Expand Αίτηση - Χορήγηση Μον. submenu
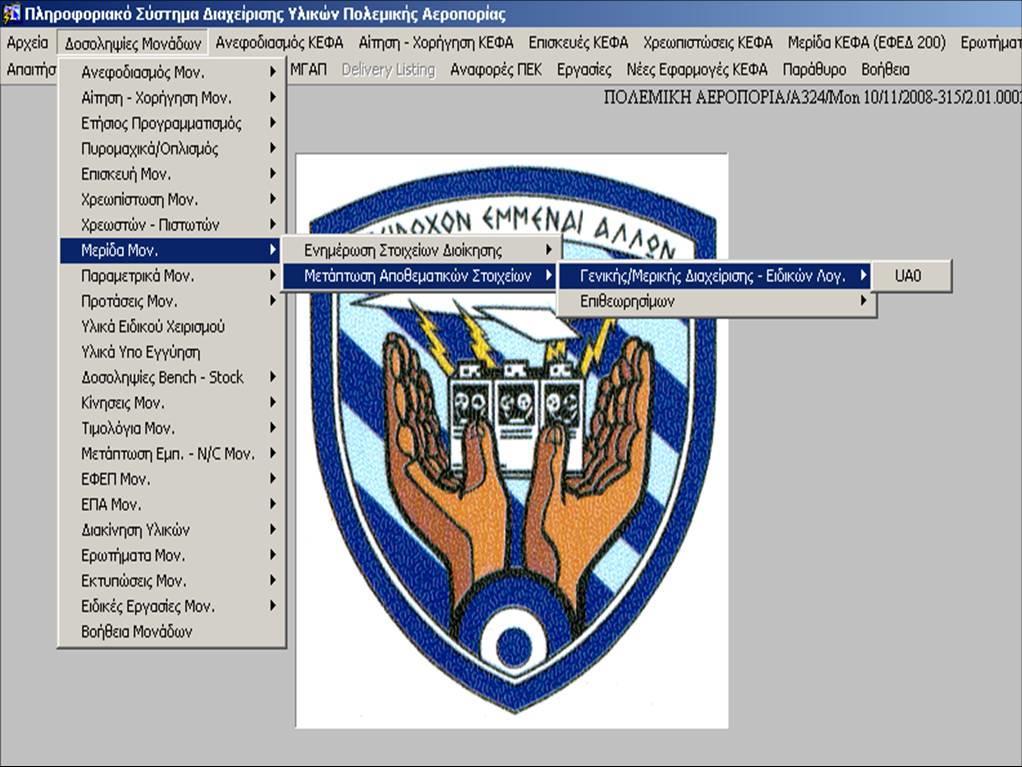 [171, 98]
